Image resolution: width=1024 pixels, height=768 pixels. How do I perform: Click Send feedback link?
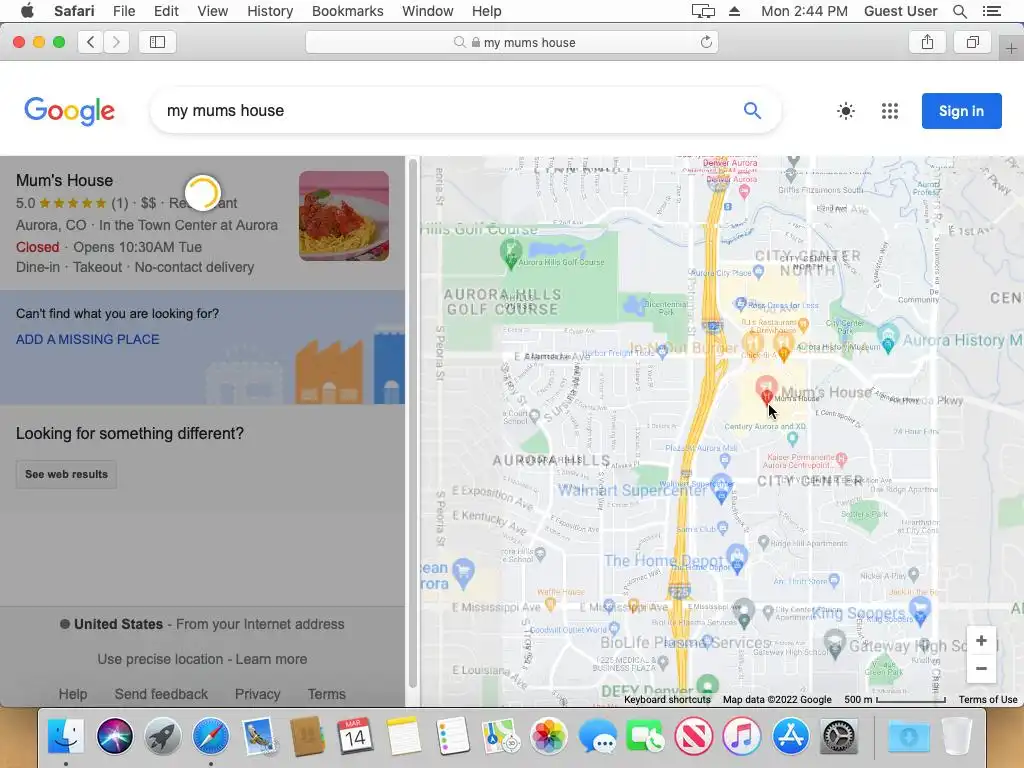pyautogui.click(x=161, y=694)
